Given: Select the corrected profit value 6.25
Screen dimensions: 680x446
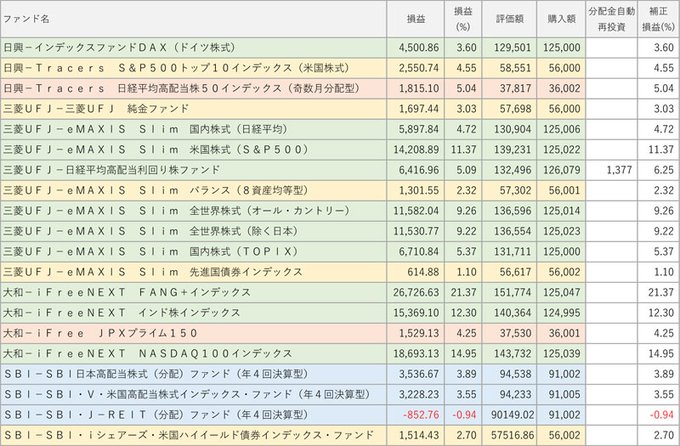Looking at the screenshot, I should 664,170.
